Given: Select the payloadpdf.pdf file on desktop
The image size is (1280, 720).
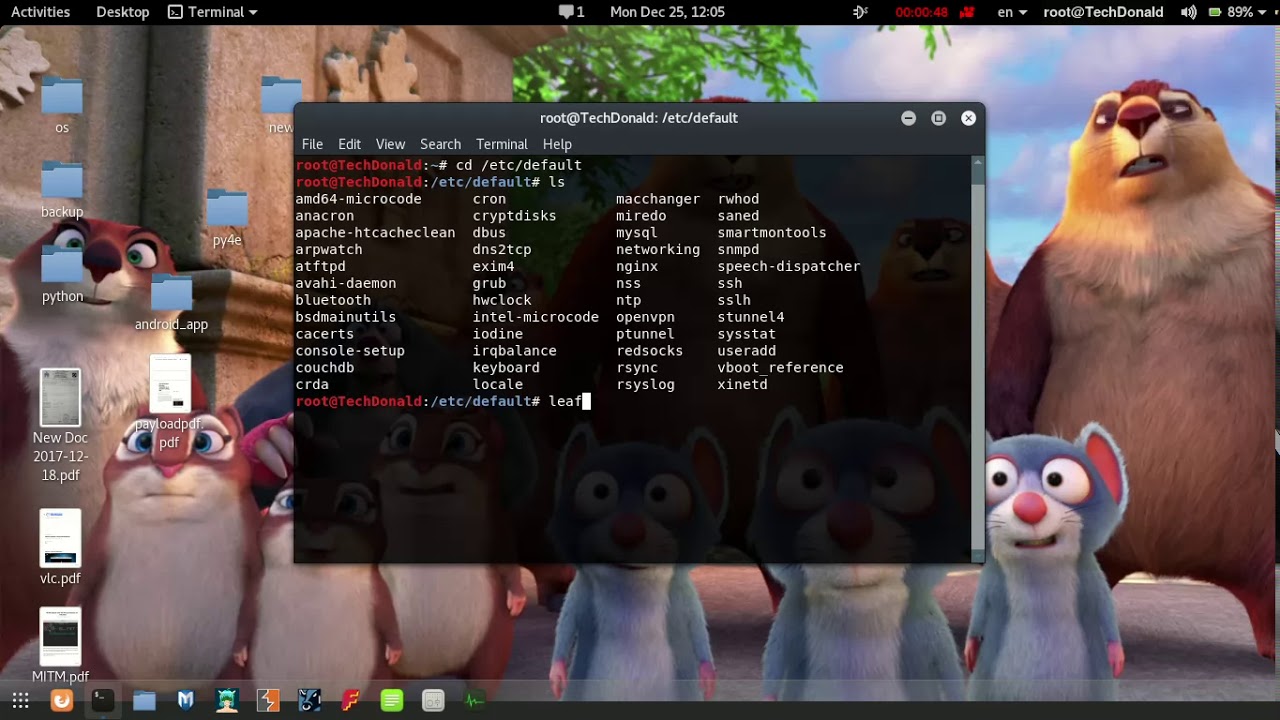Looking at the screenshot, I should [169, 403].
